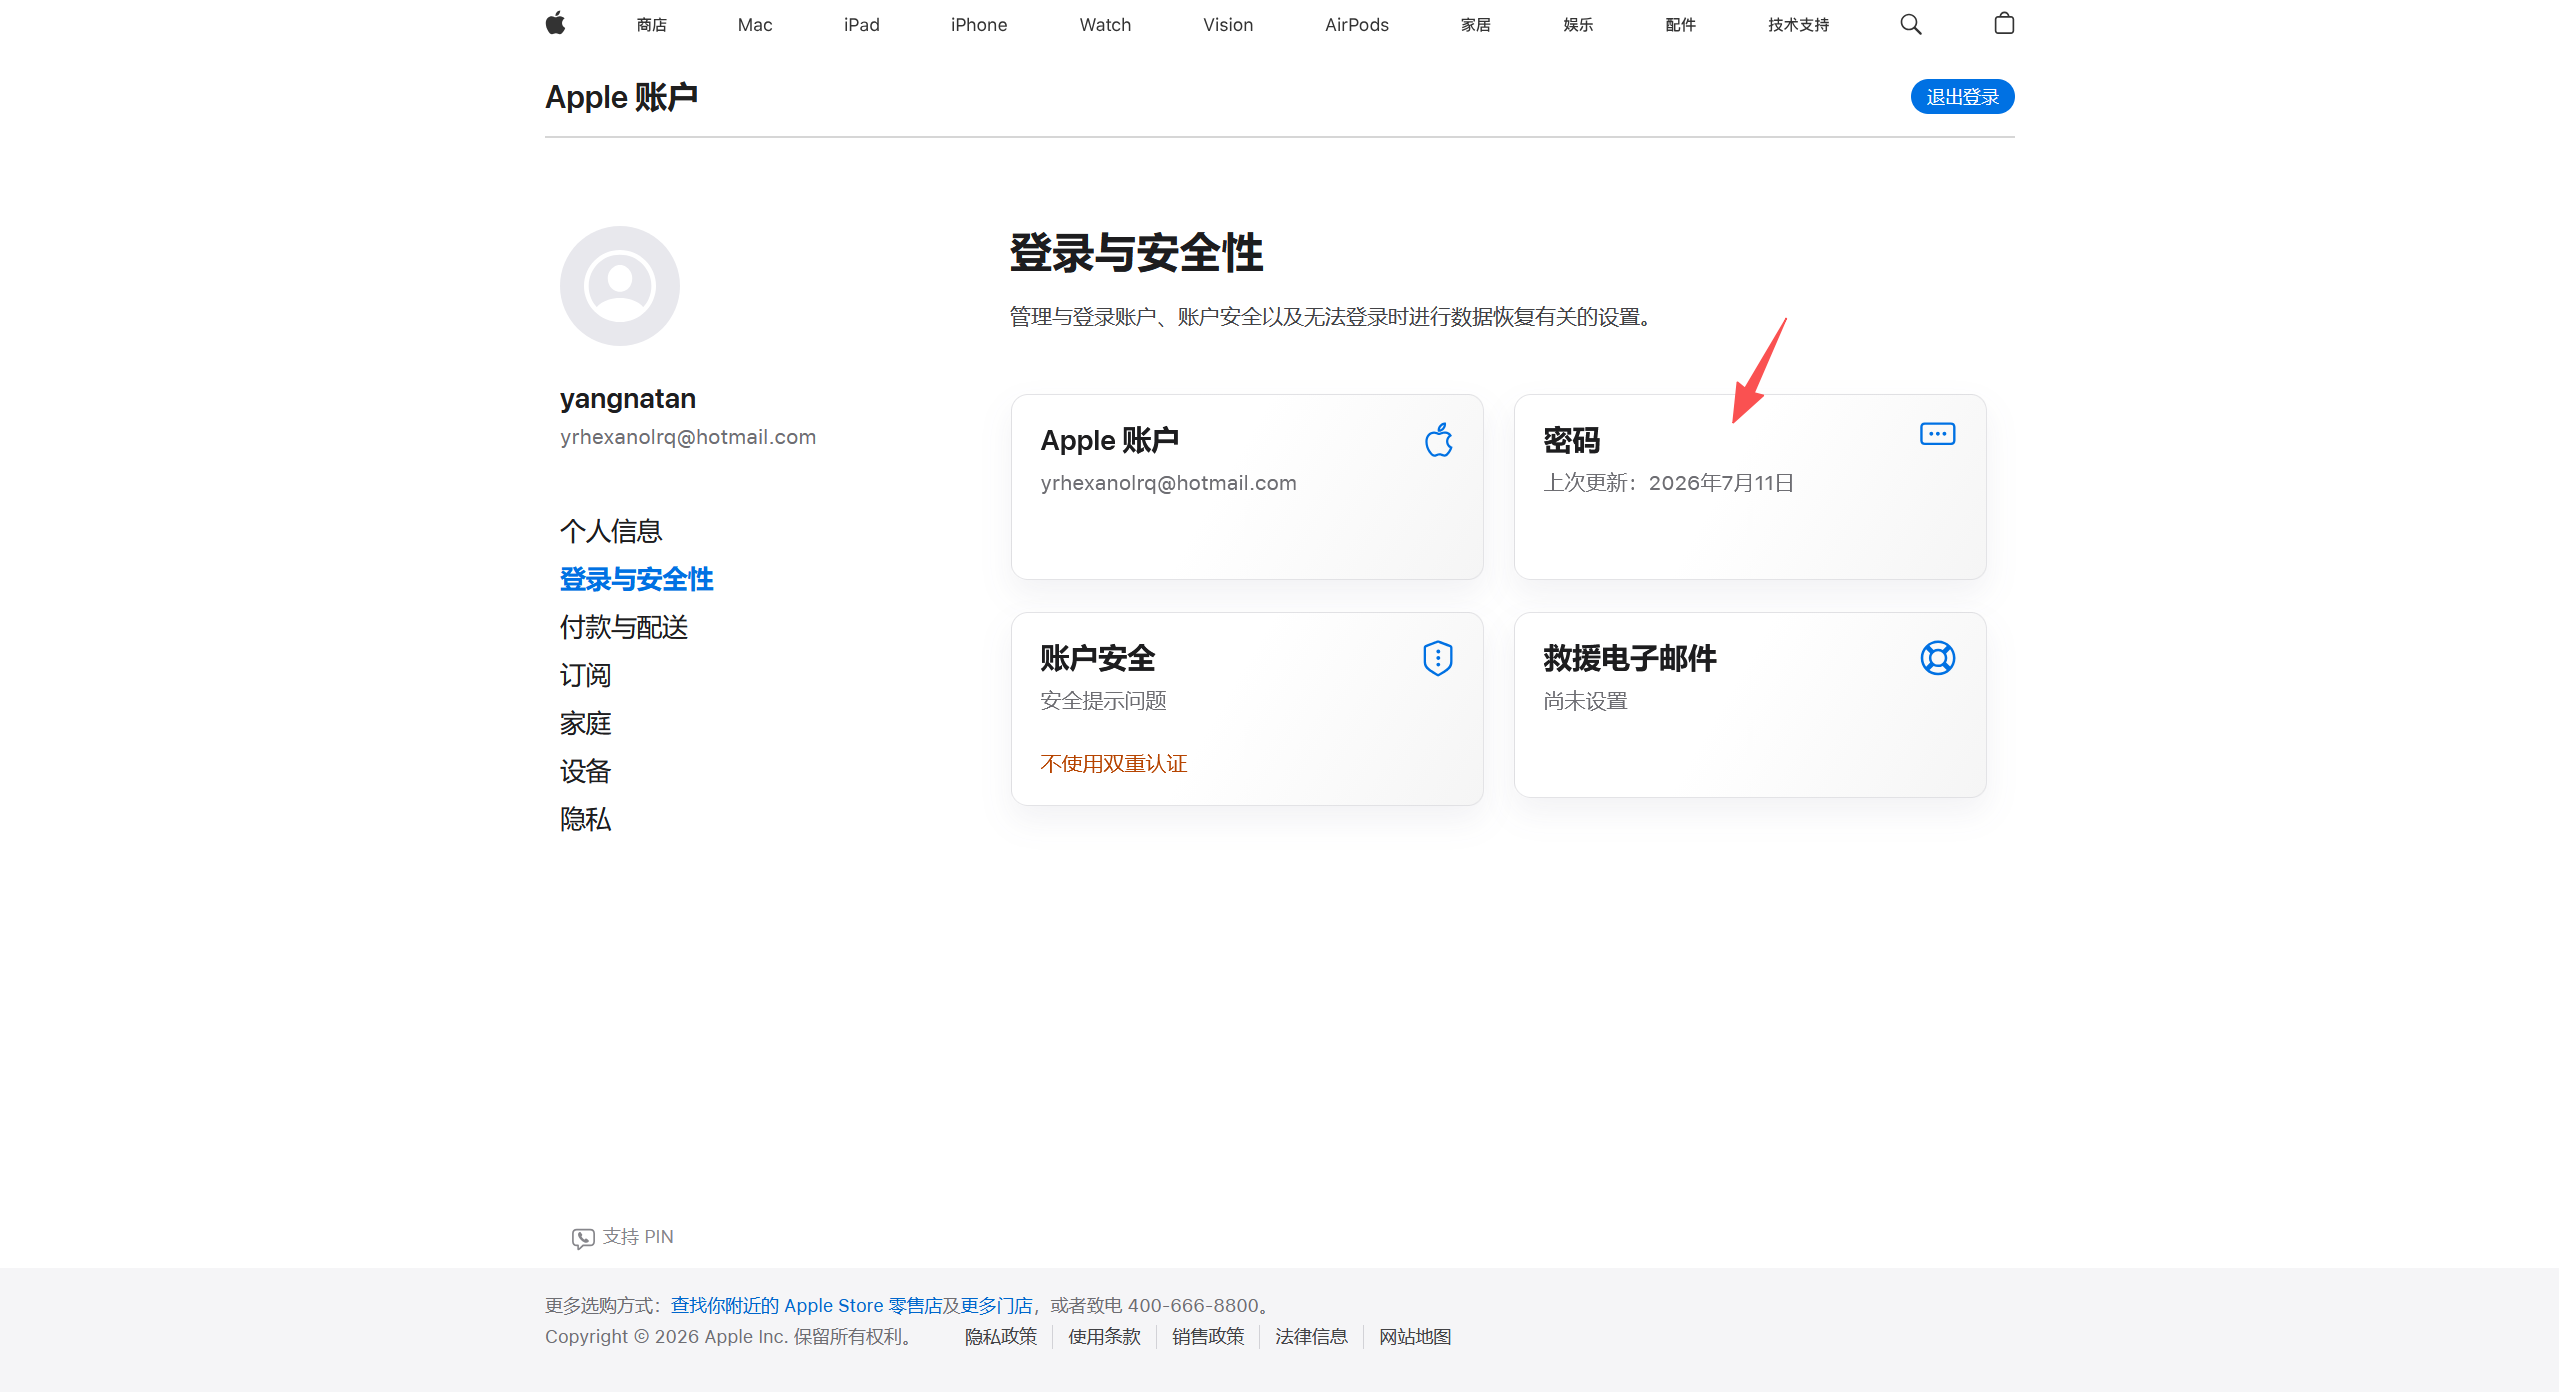This screenshot has width=2559, height=1392.
Task: Go to 付款与配送 in the sidebar
Action: [x=624, y=627]
